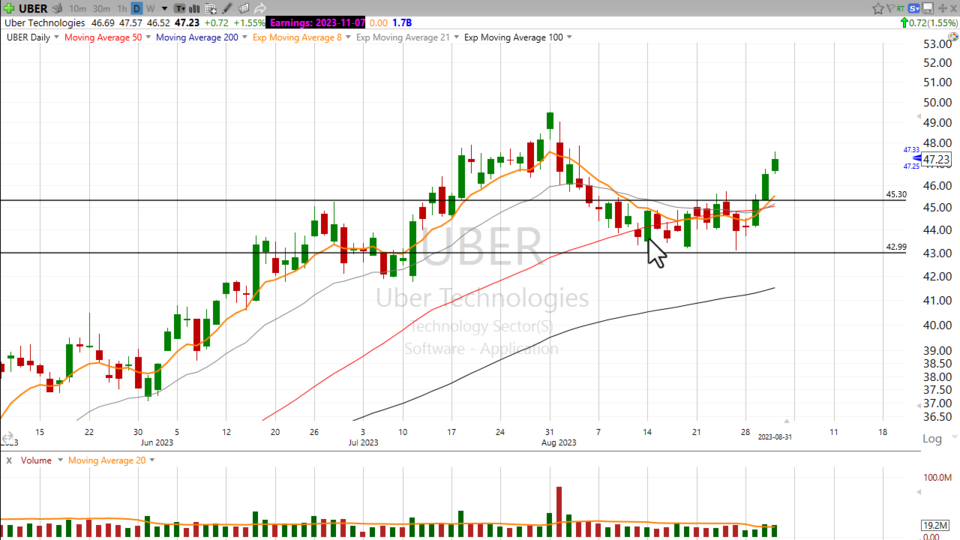The image size is (960, 540).
Task: Click the 100.0M volume axis label
Action: tap(937, 478)
